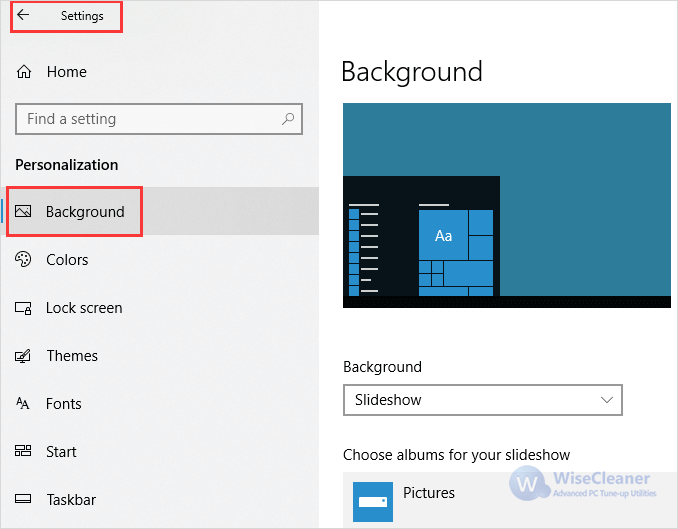Click the Lock screen monitor icon
Image resolution: width=678 pixels, height=529 pixels.
click(23, 308)
